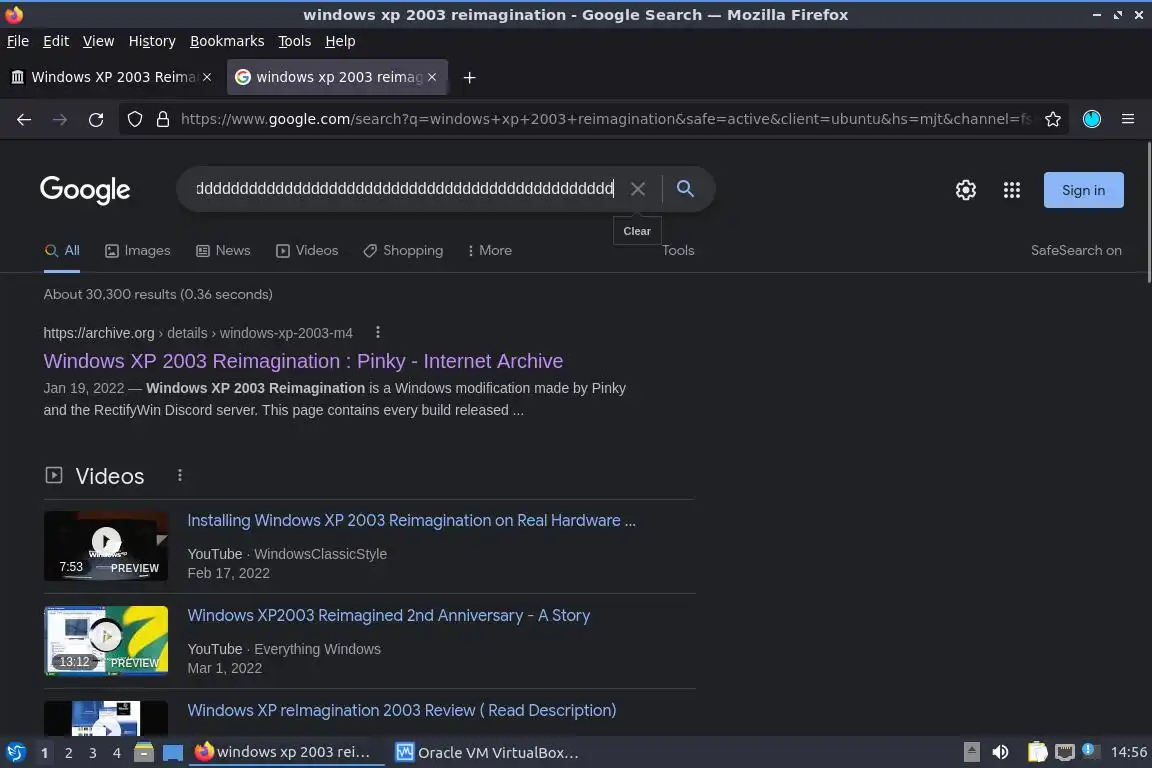The height and width of the screenshot is (768, 1152).
Task: Click the forward navigation arrow
Action: click(60, 119)
